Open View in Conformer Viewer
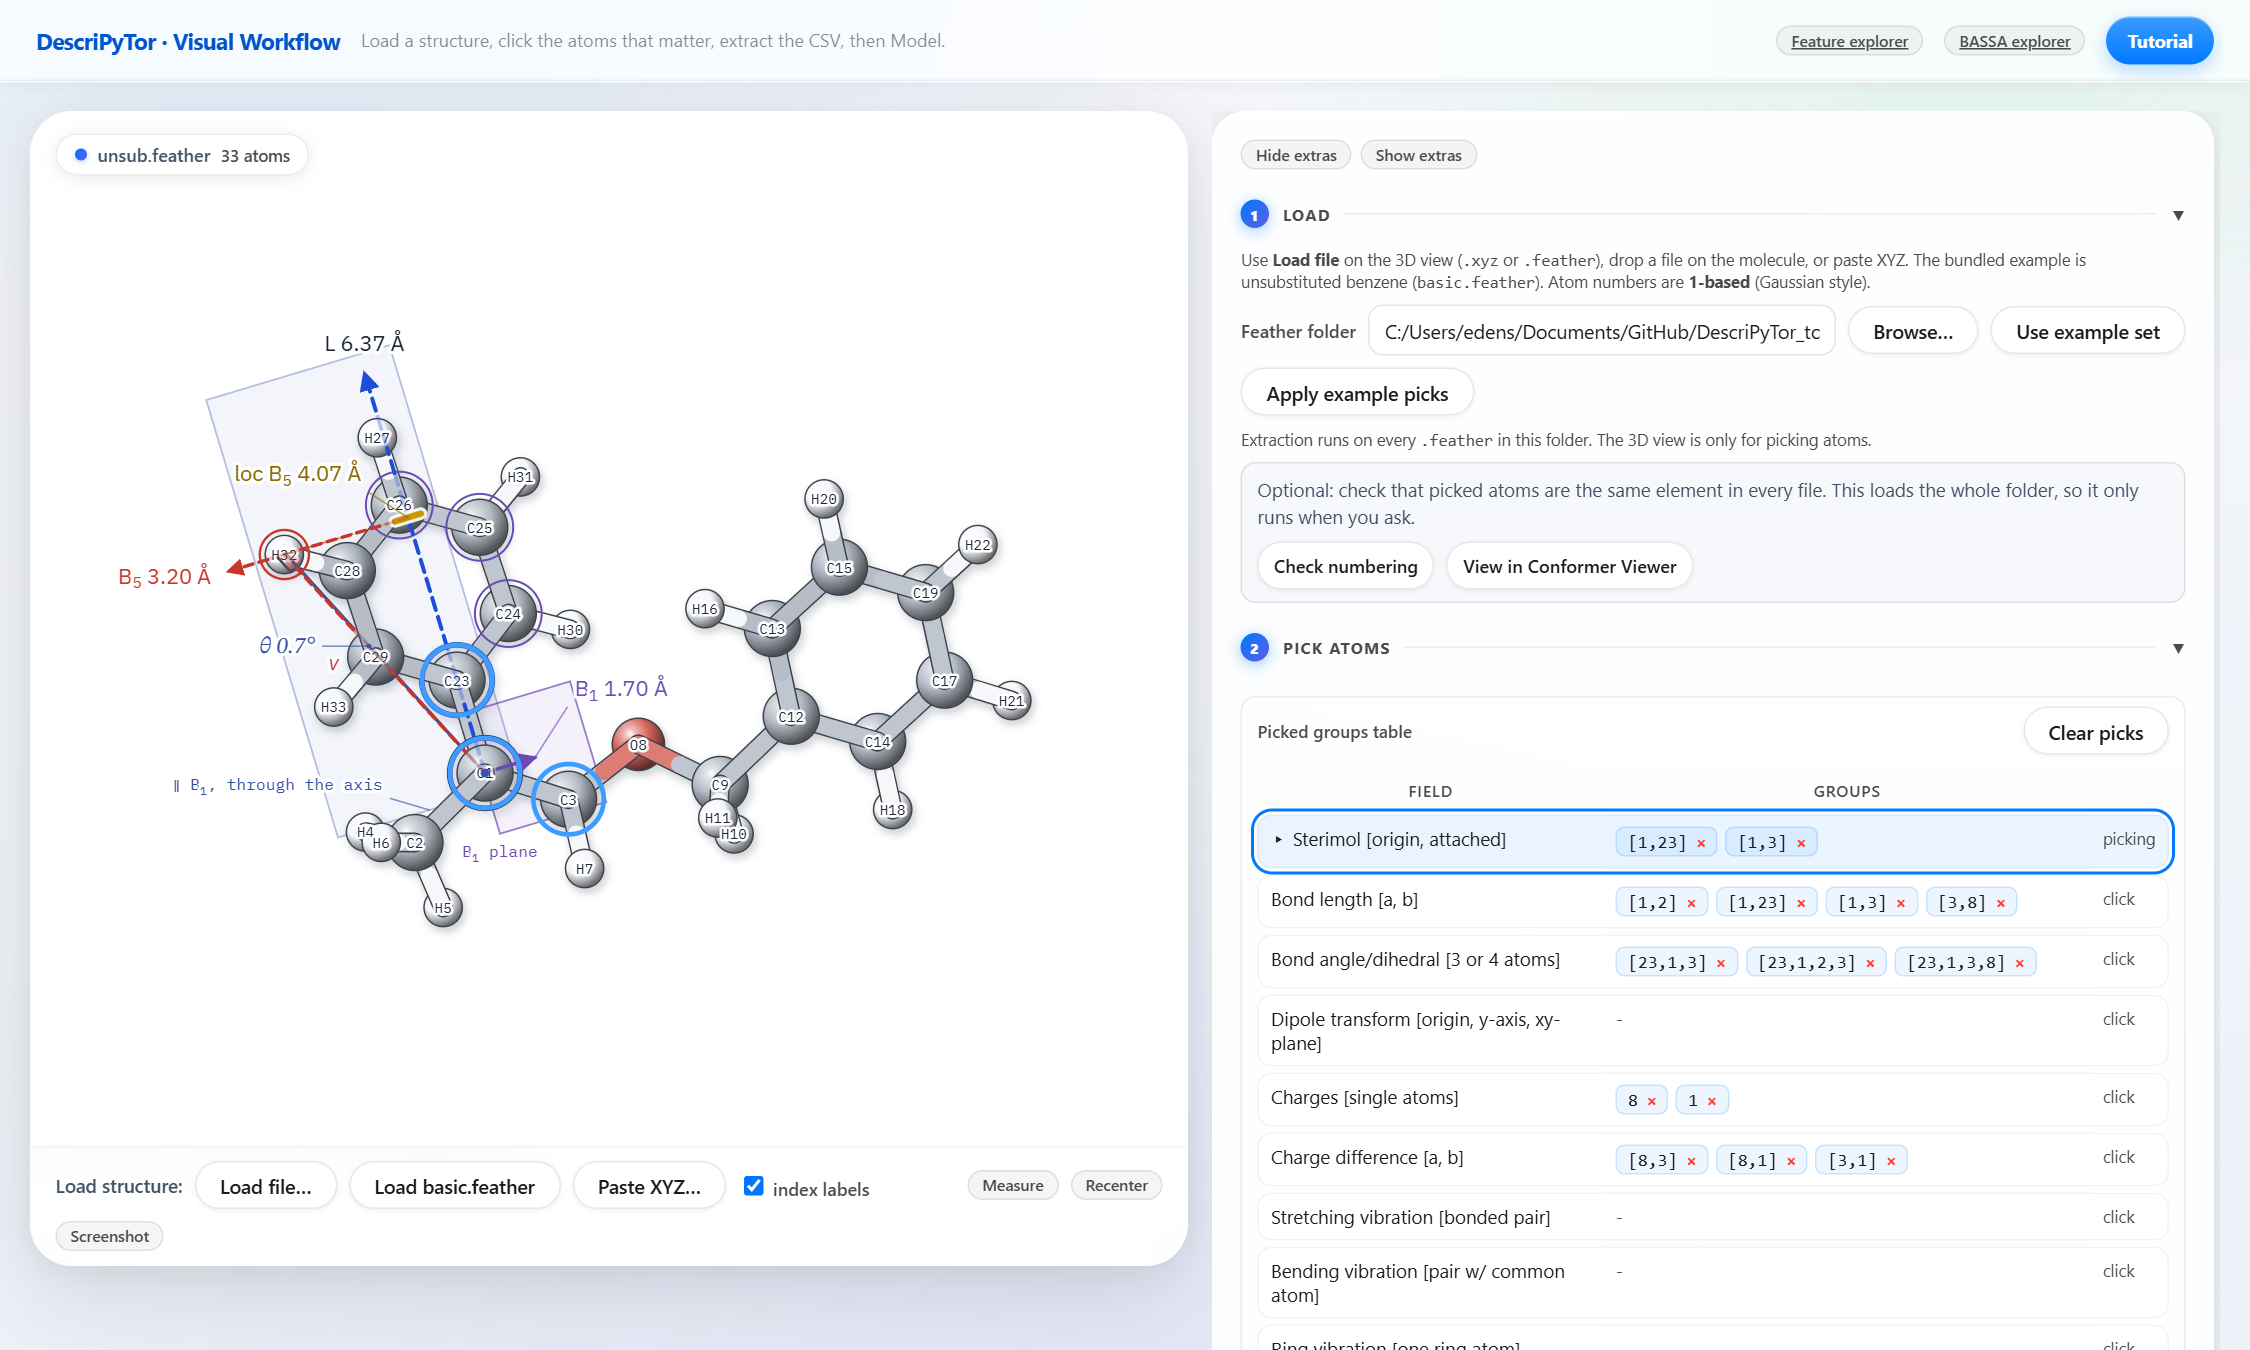Screen dimensions: 2250x1350 pos(1569,566)
